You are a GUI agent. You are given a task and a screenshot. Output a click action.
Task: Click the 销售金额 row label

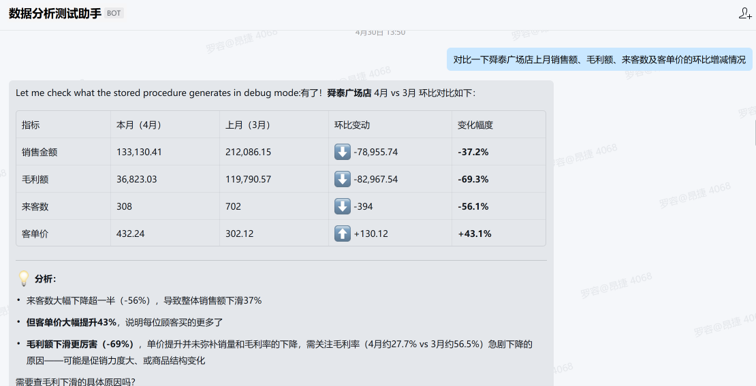(40, 152)
